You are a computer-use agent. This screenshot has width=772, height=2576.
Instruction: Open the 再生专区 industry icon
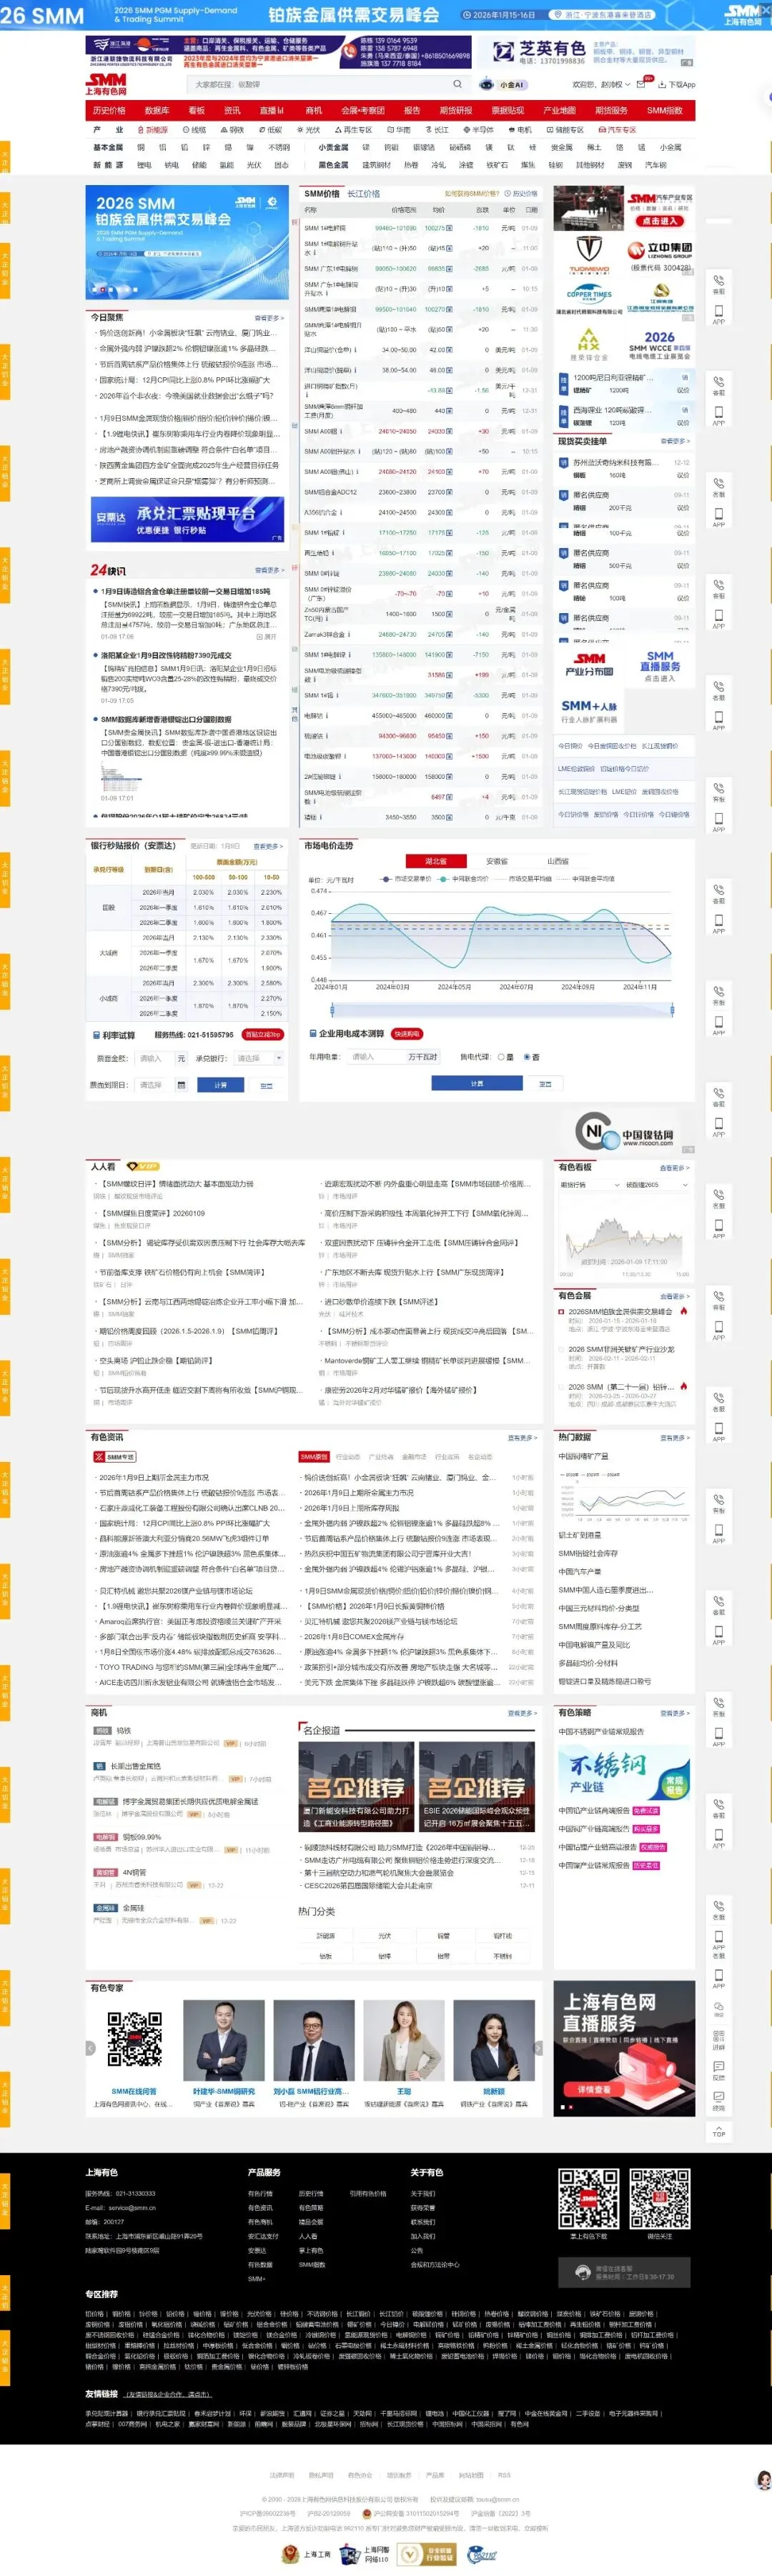338,129
